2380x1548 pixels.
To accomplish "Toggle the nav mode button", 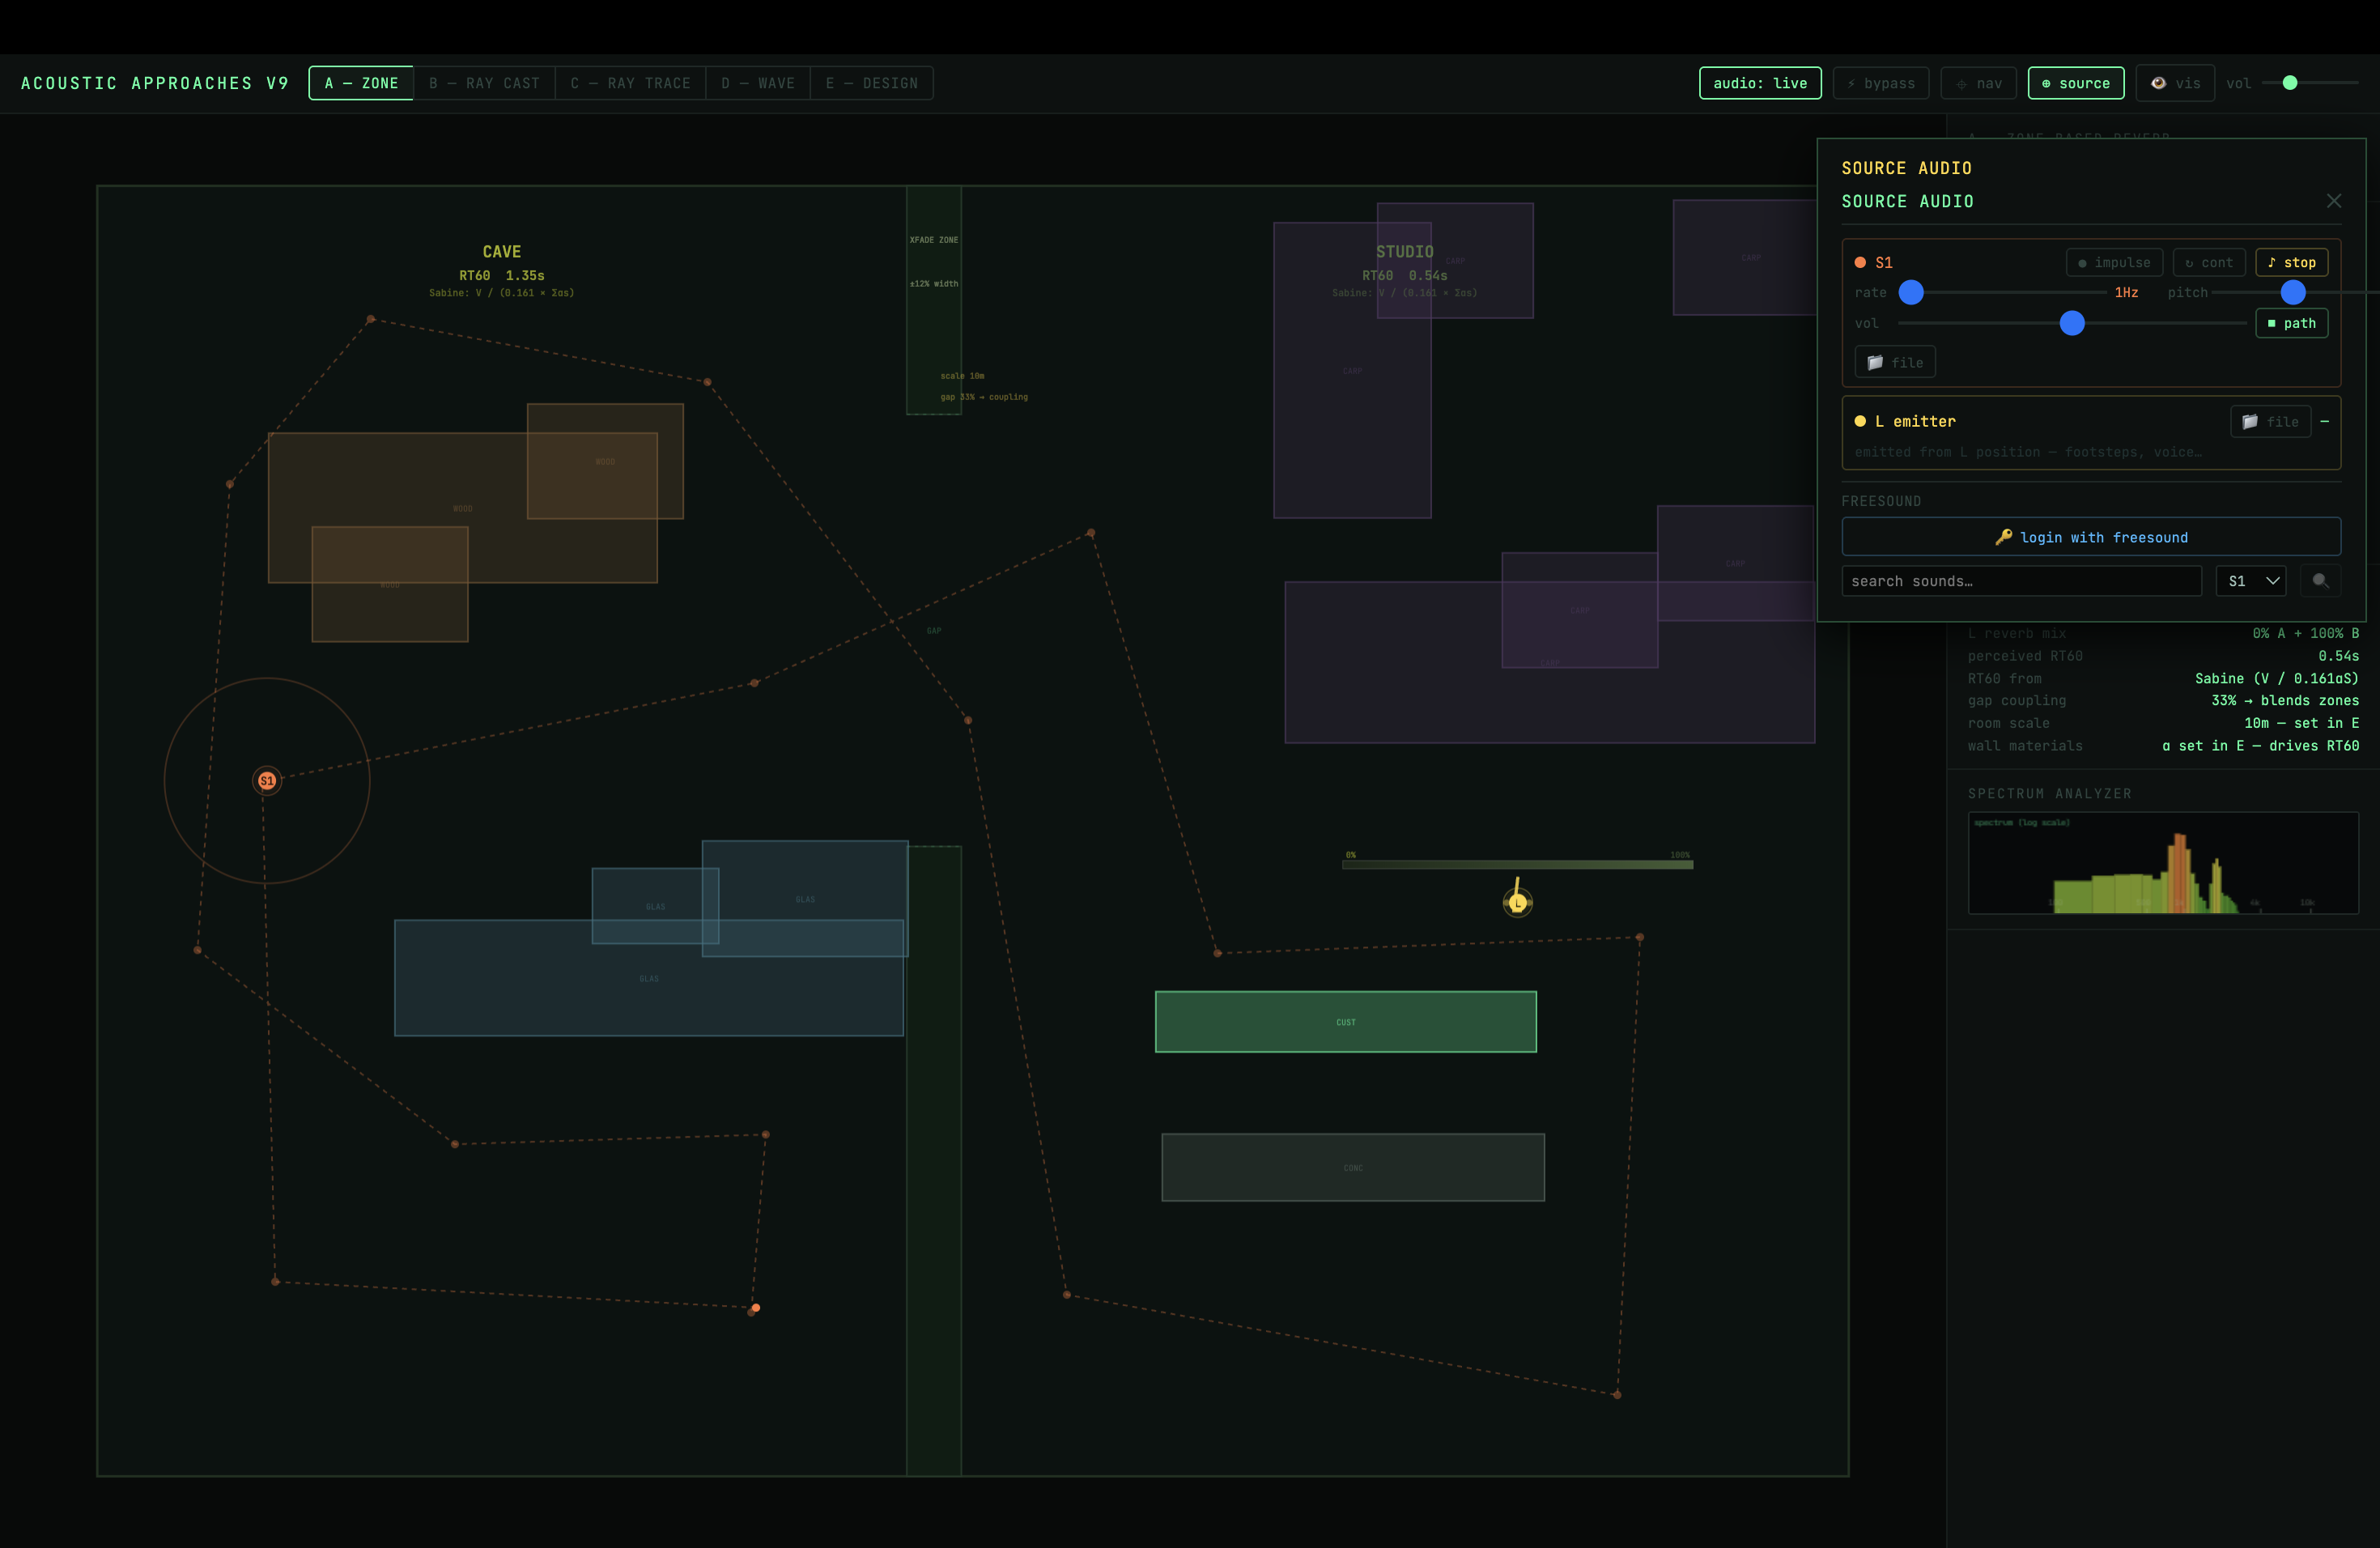I will [x=1979, y=83].
